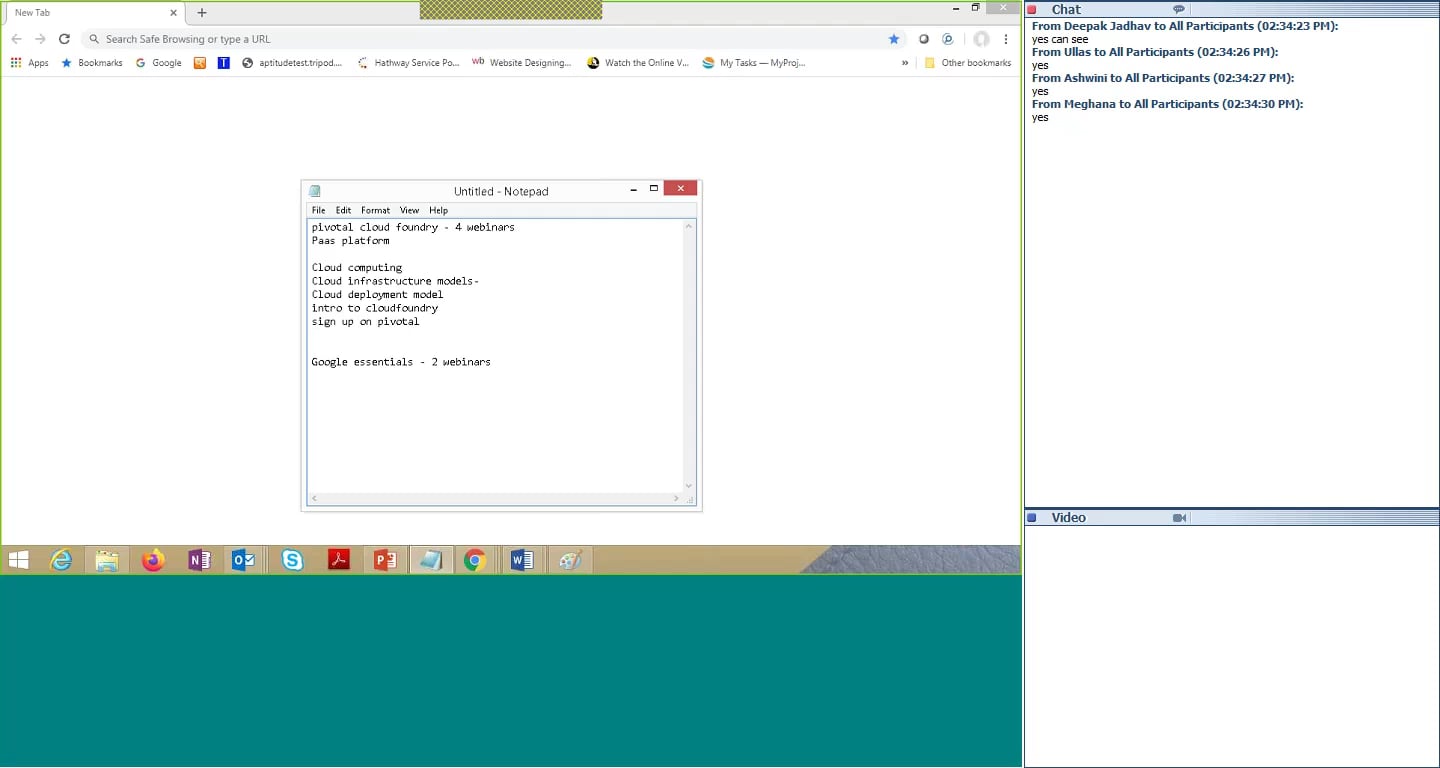Click the line 'Paas platform' in Notepad
The width and height of the screenshot is (1440, 768).
coord(350,241)
